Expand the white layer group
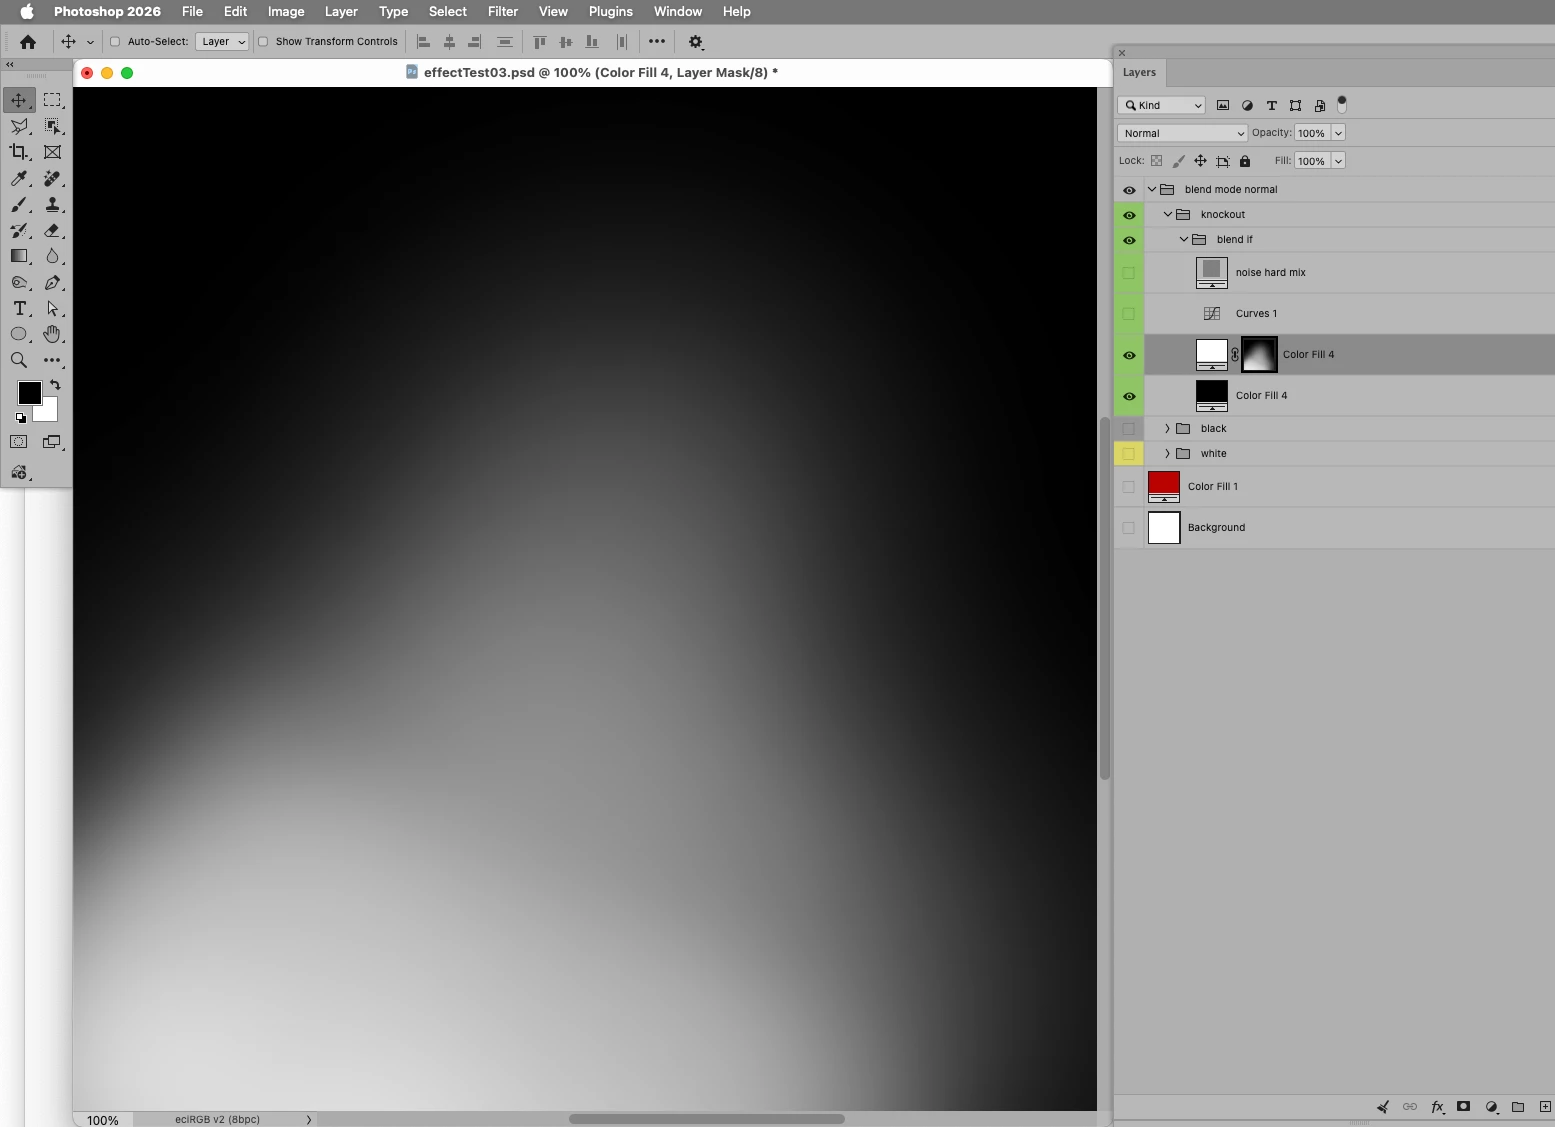This screenshot has height=1127, width=1555. tap(1167, 453)
